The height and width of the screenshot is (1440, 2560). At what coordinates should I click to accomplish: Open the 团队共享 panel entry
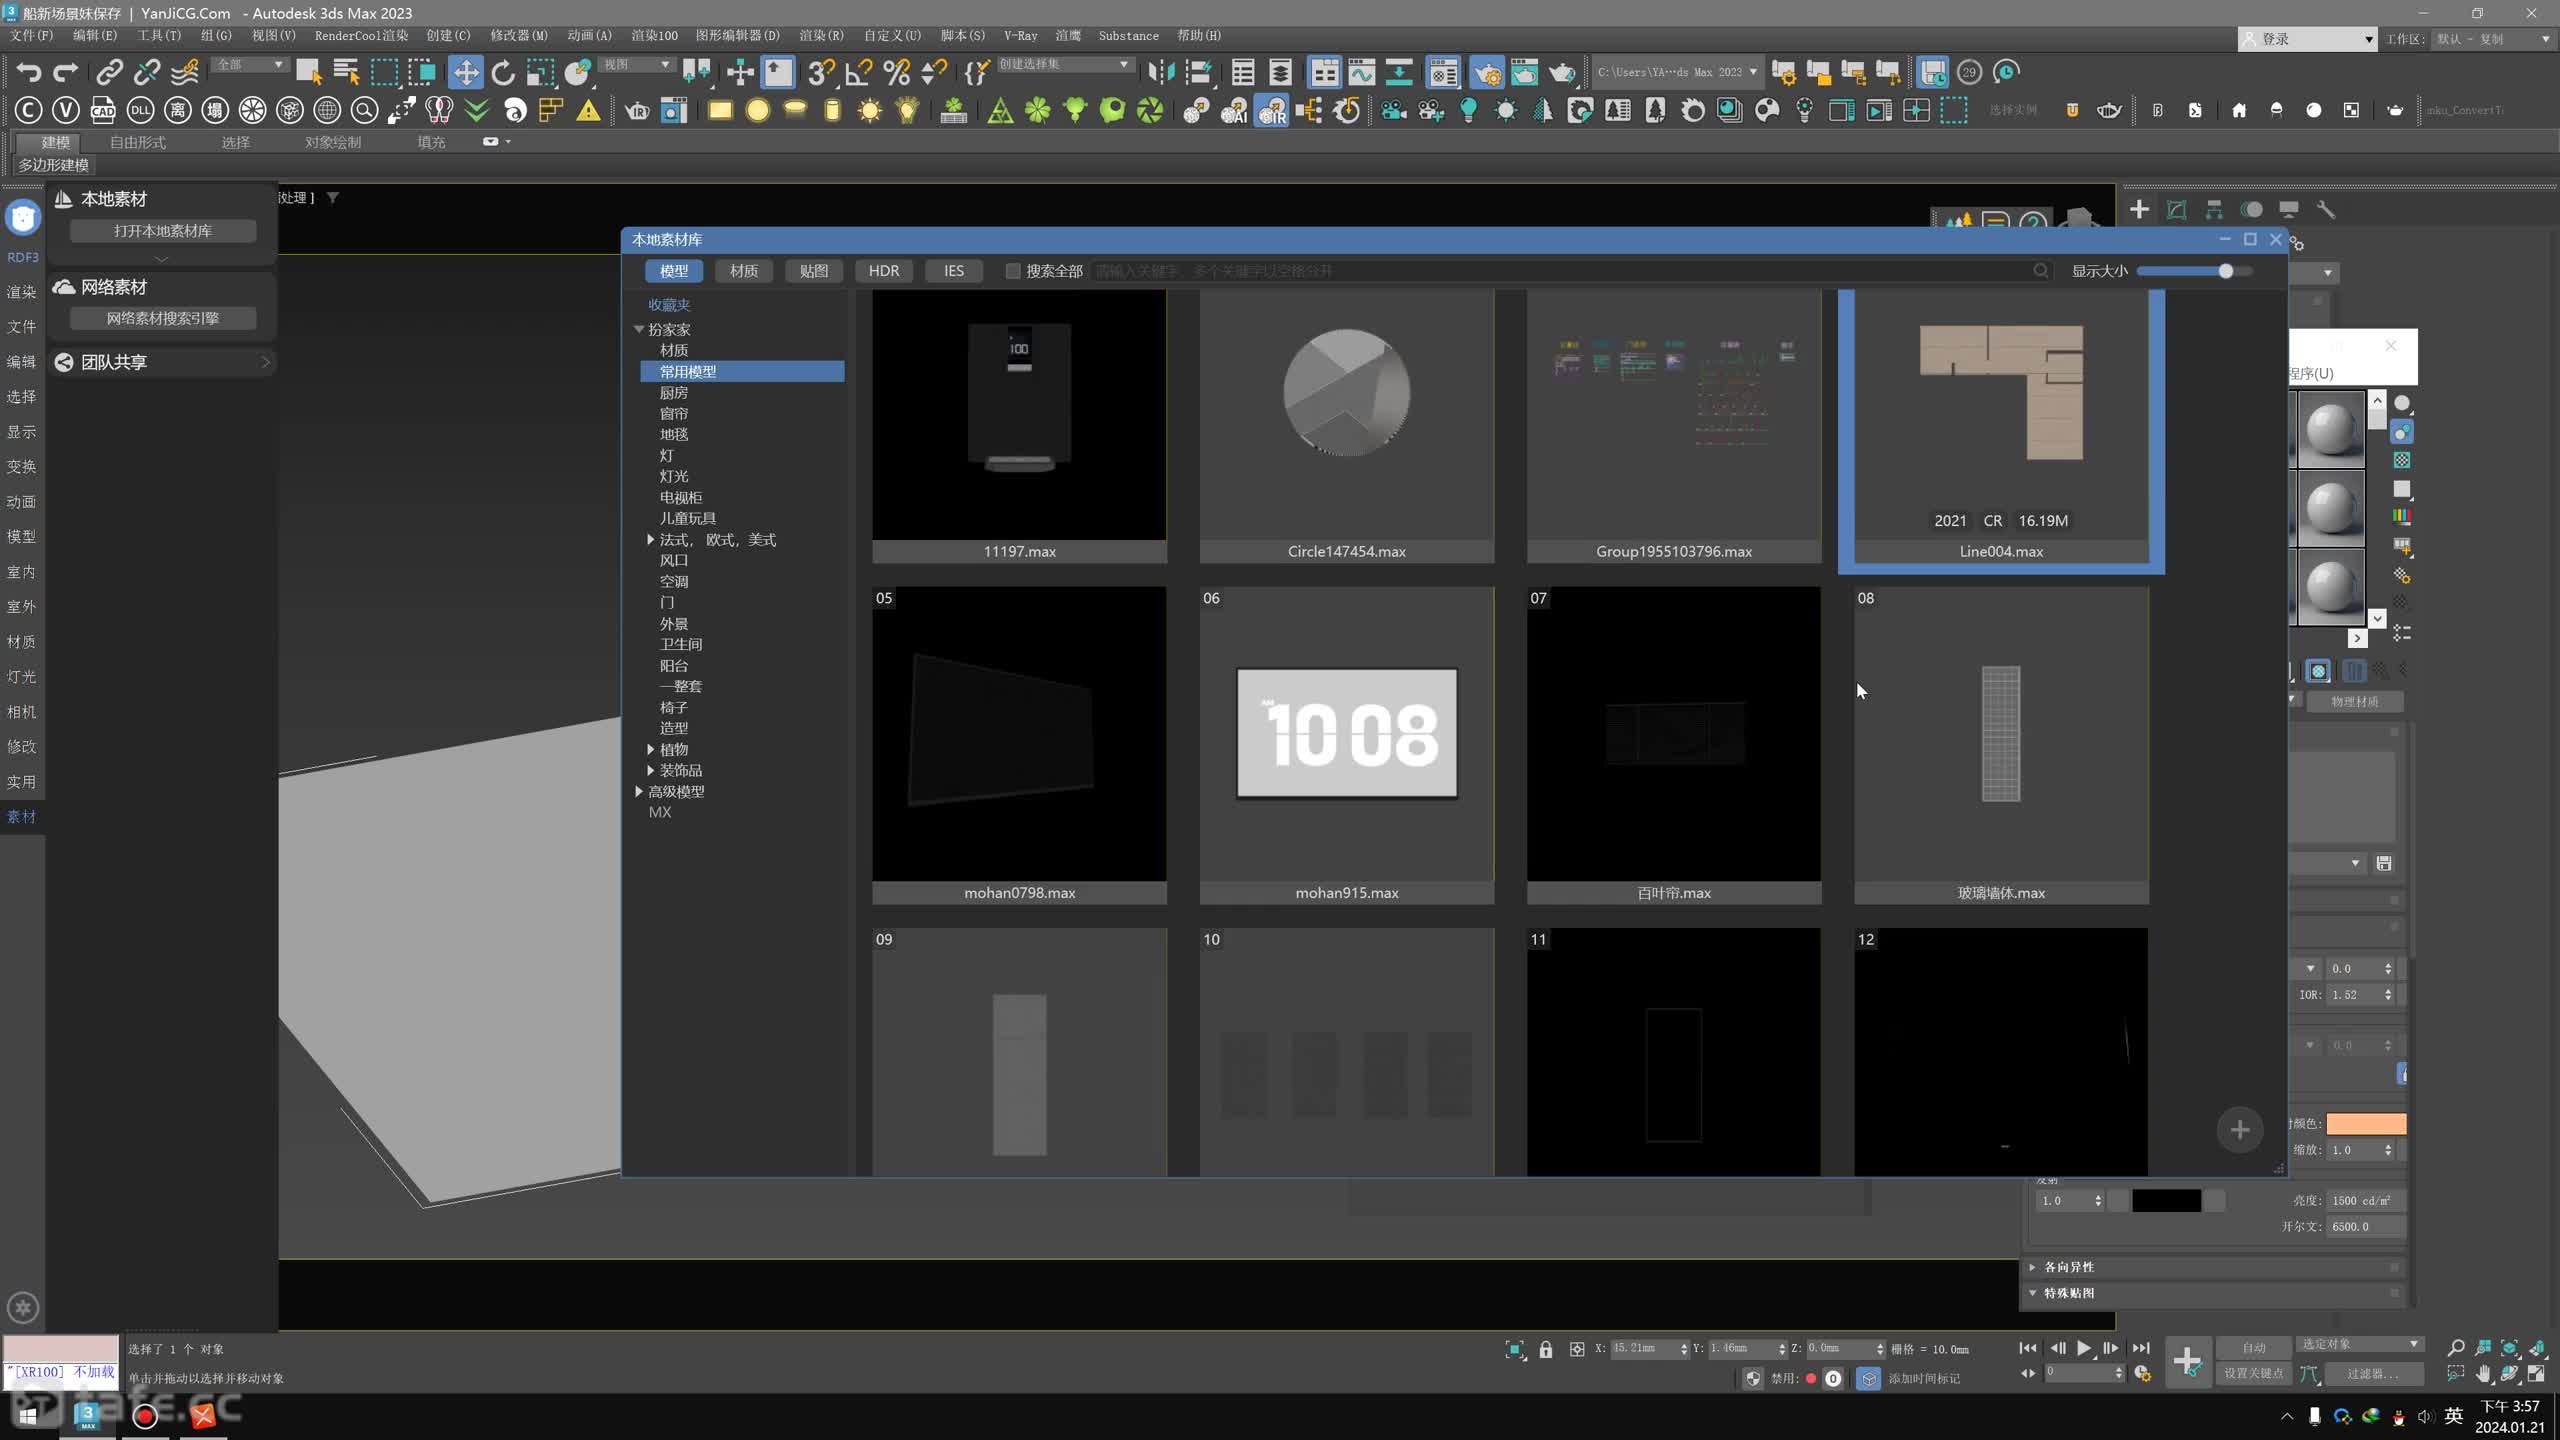pos(162,362)
